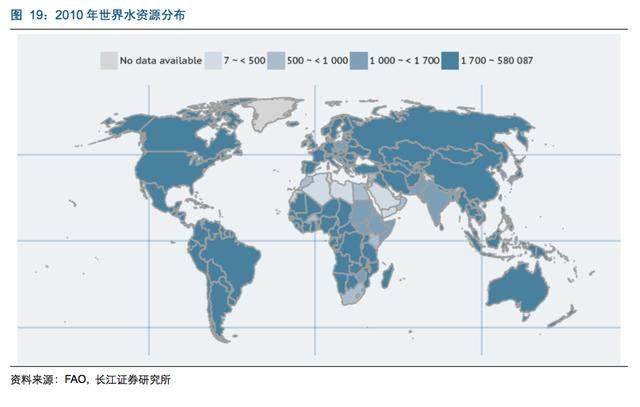Click Algeria on the map
Viewport: 640px width, 407px height.
point(318,188)
